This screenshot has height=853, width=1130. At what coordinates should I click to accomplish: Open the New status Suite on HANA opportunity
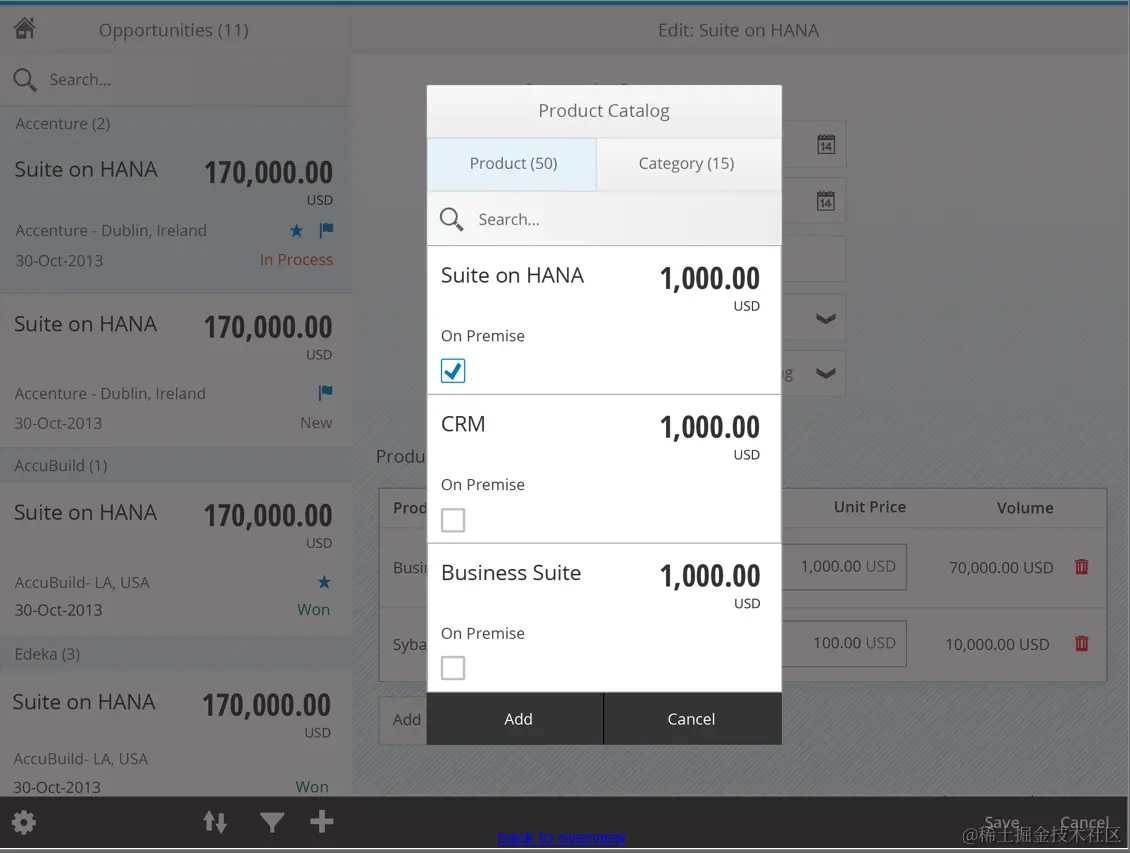click(x=177, y=371)
